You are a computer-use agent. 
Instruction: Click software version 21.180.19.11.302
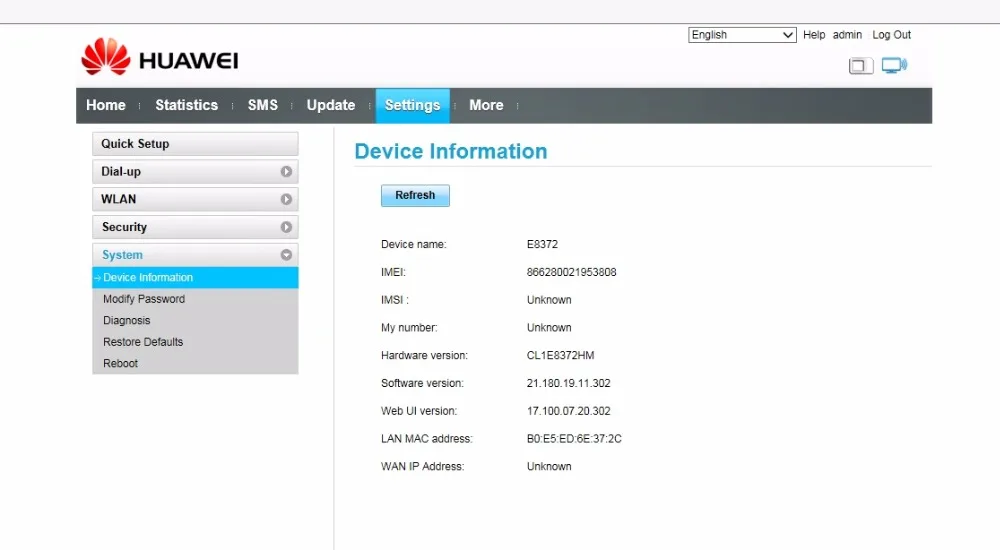[568, 383]
